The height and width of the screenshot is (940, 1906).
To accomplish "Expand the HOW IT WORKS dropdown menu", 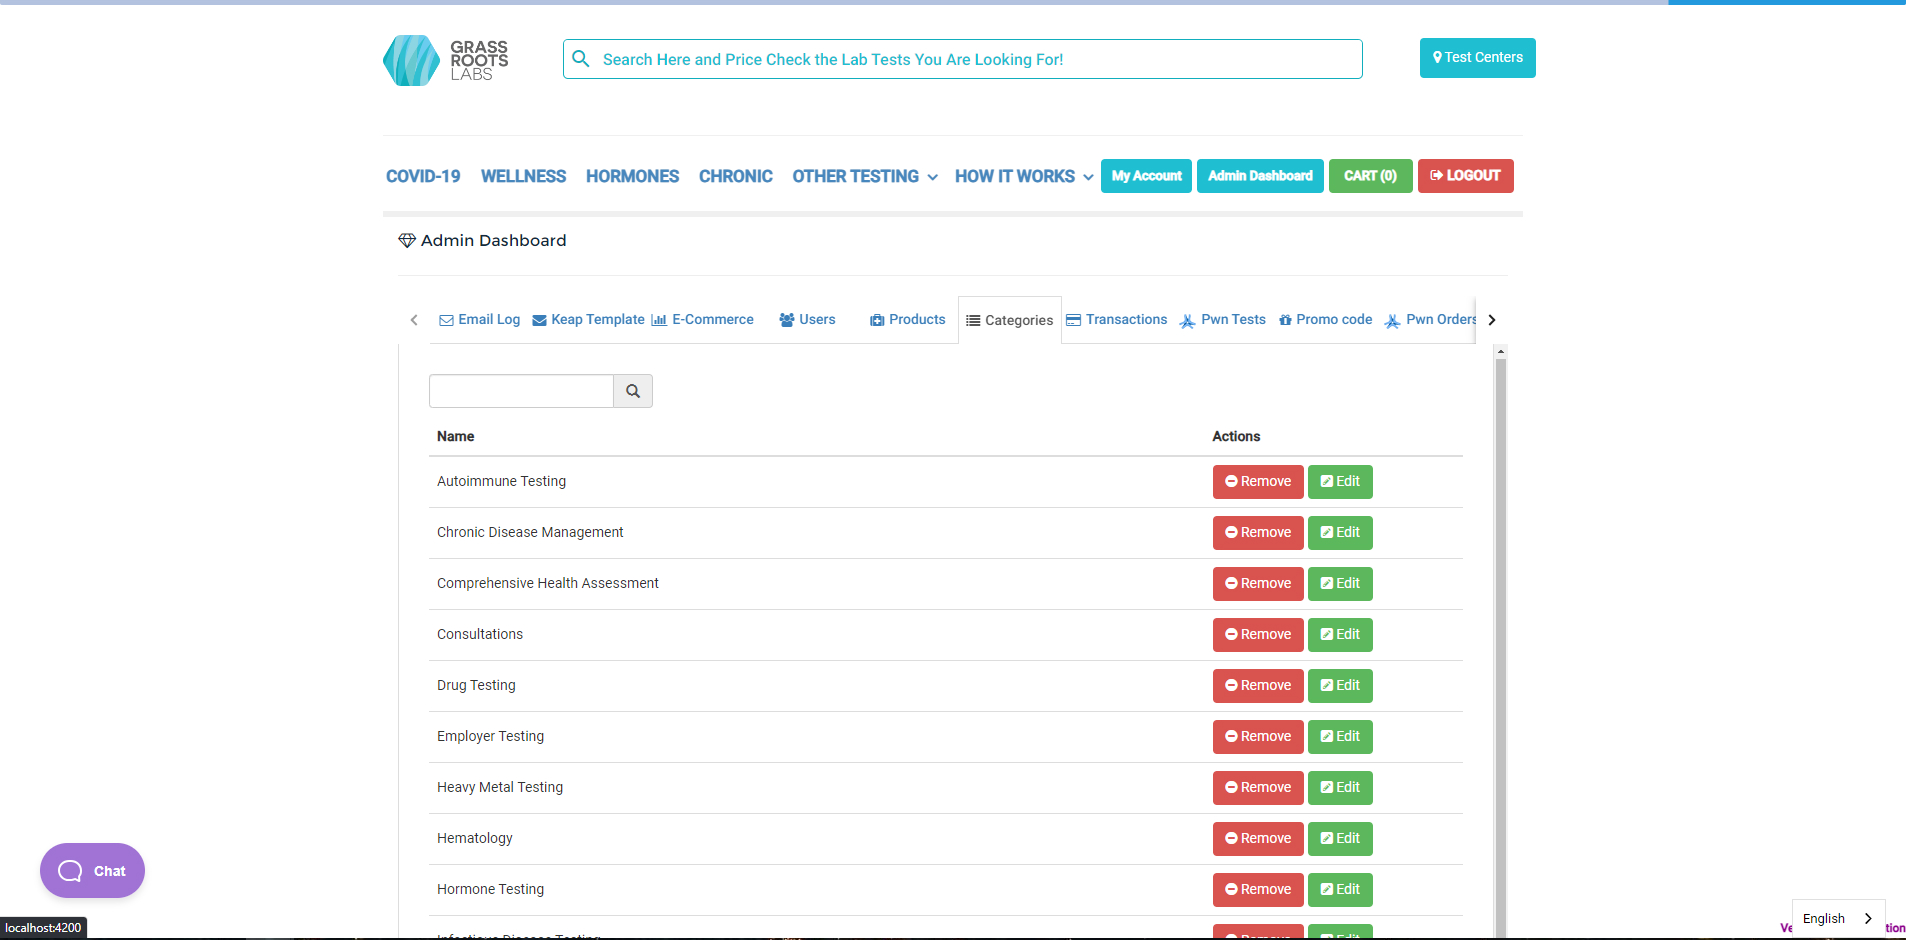I will (x=1024, y=176).
